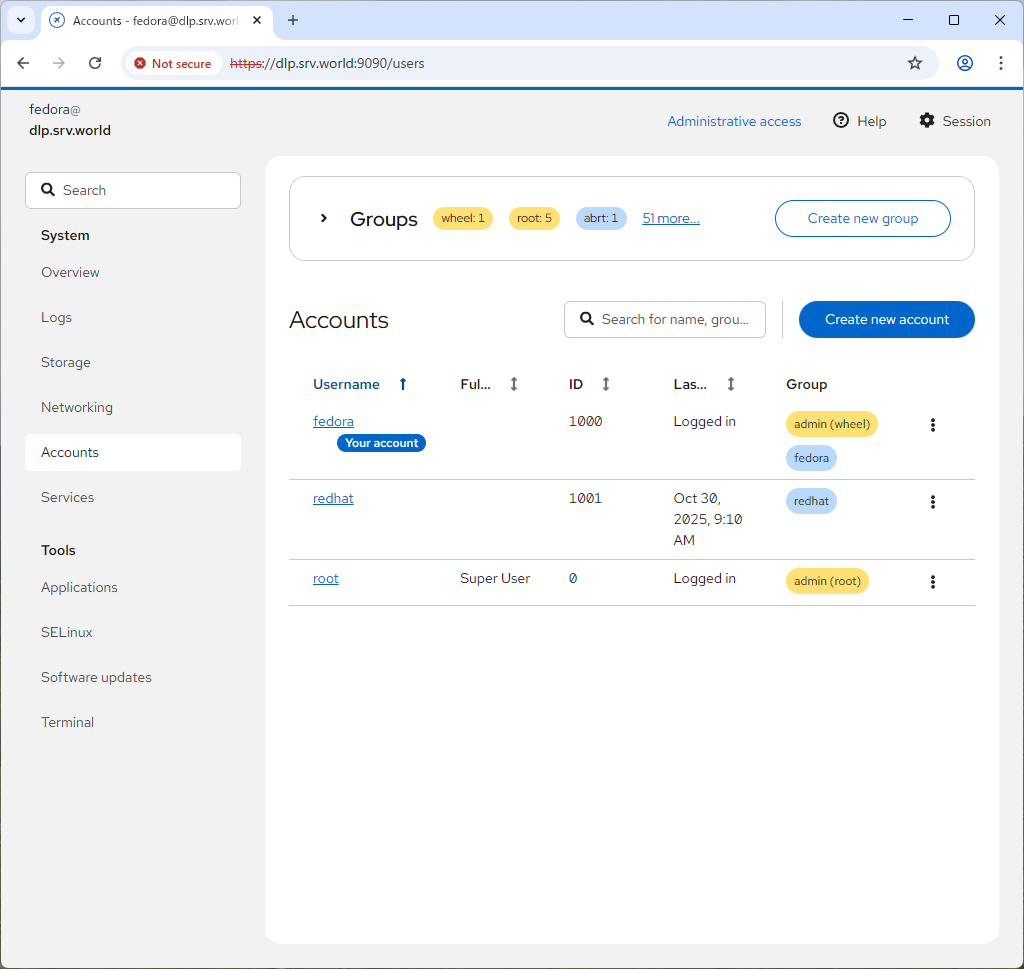Click the Create new group button
Viewport: 1024px width, 969px height.
(862, 218)
